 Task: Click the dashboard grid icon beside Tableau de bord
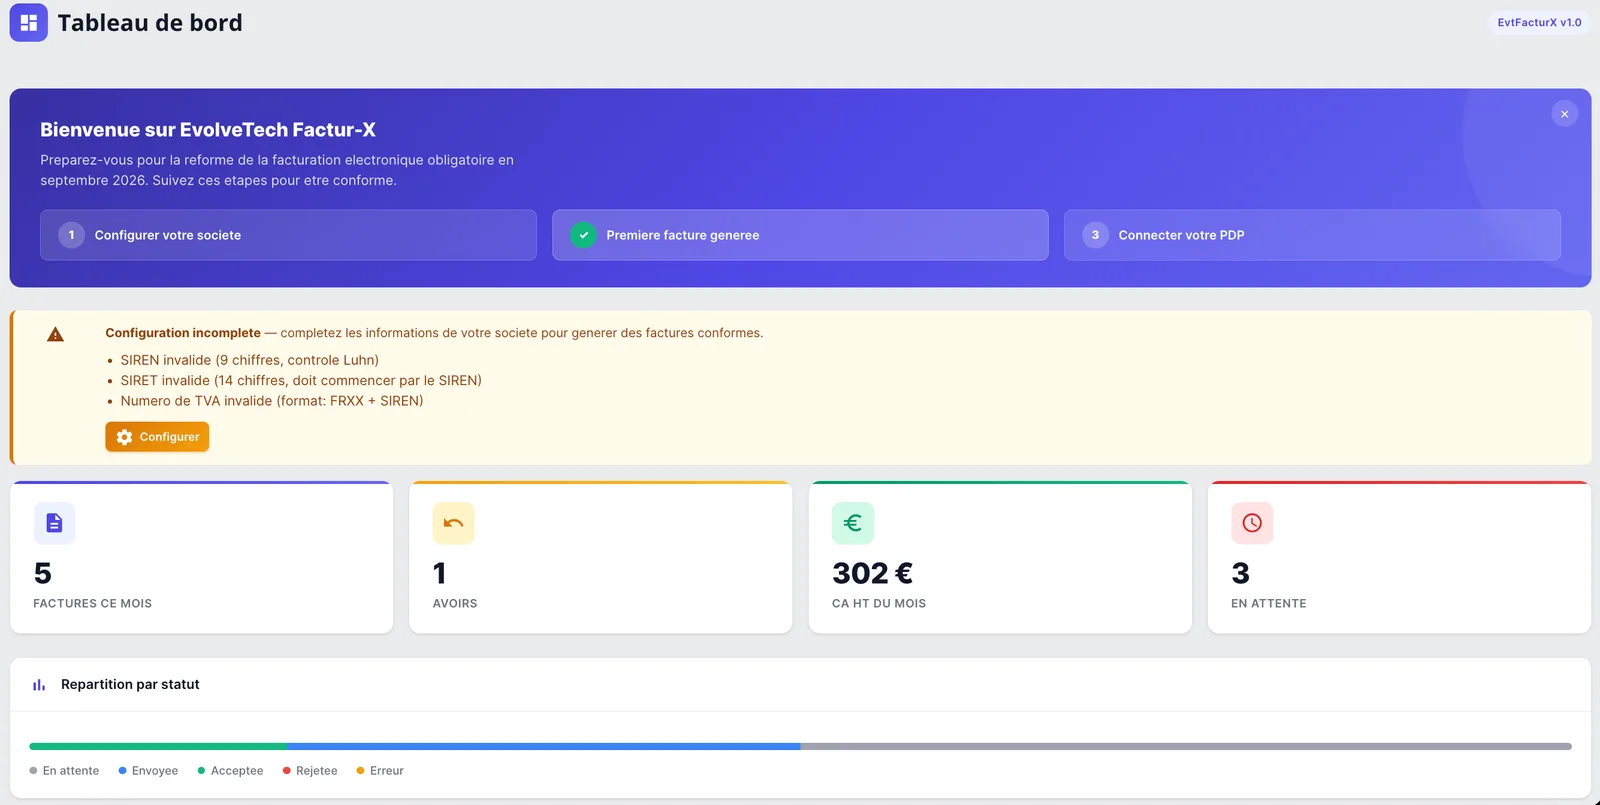coord(28,22)
